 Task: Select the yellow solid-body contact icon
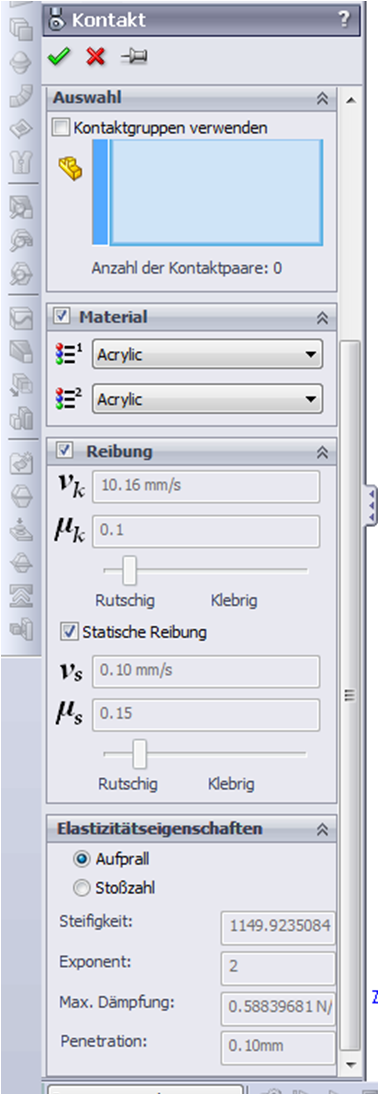click(x=68, y=168)
